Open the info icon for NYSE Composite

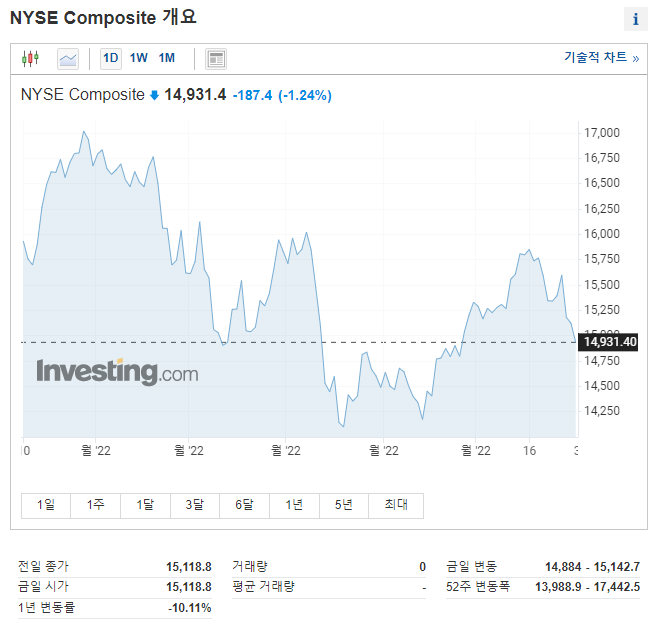635,19
